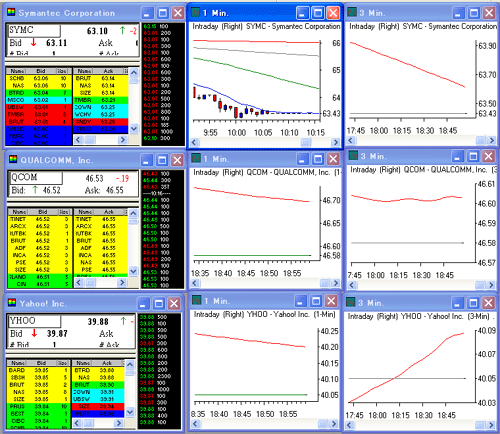Minimize the Symantec Corporation window

pyautogui.click(x=147, y=13)
